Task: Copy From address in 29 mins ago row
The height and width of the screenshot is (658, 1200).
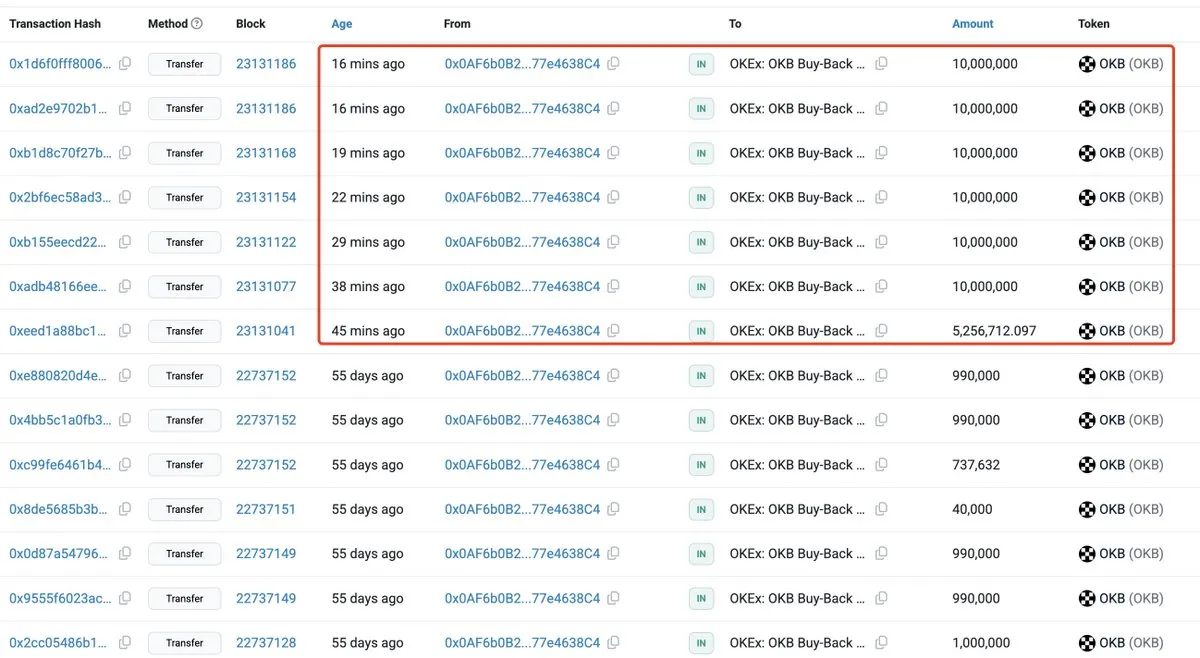Action: click(x=614, y=242)
